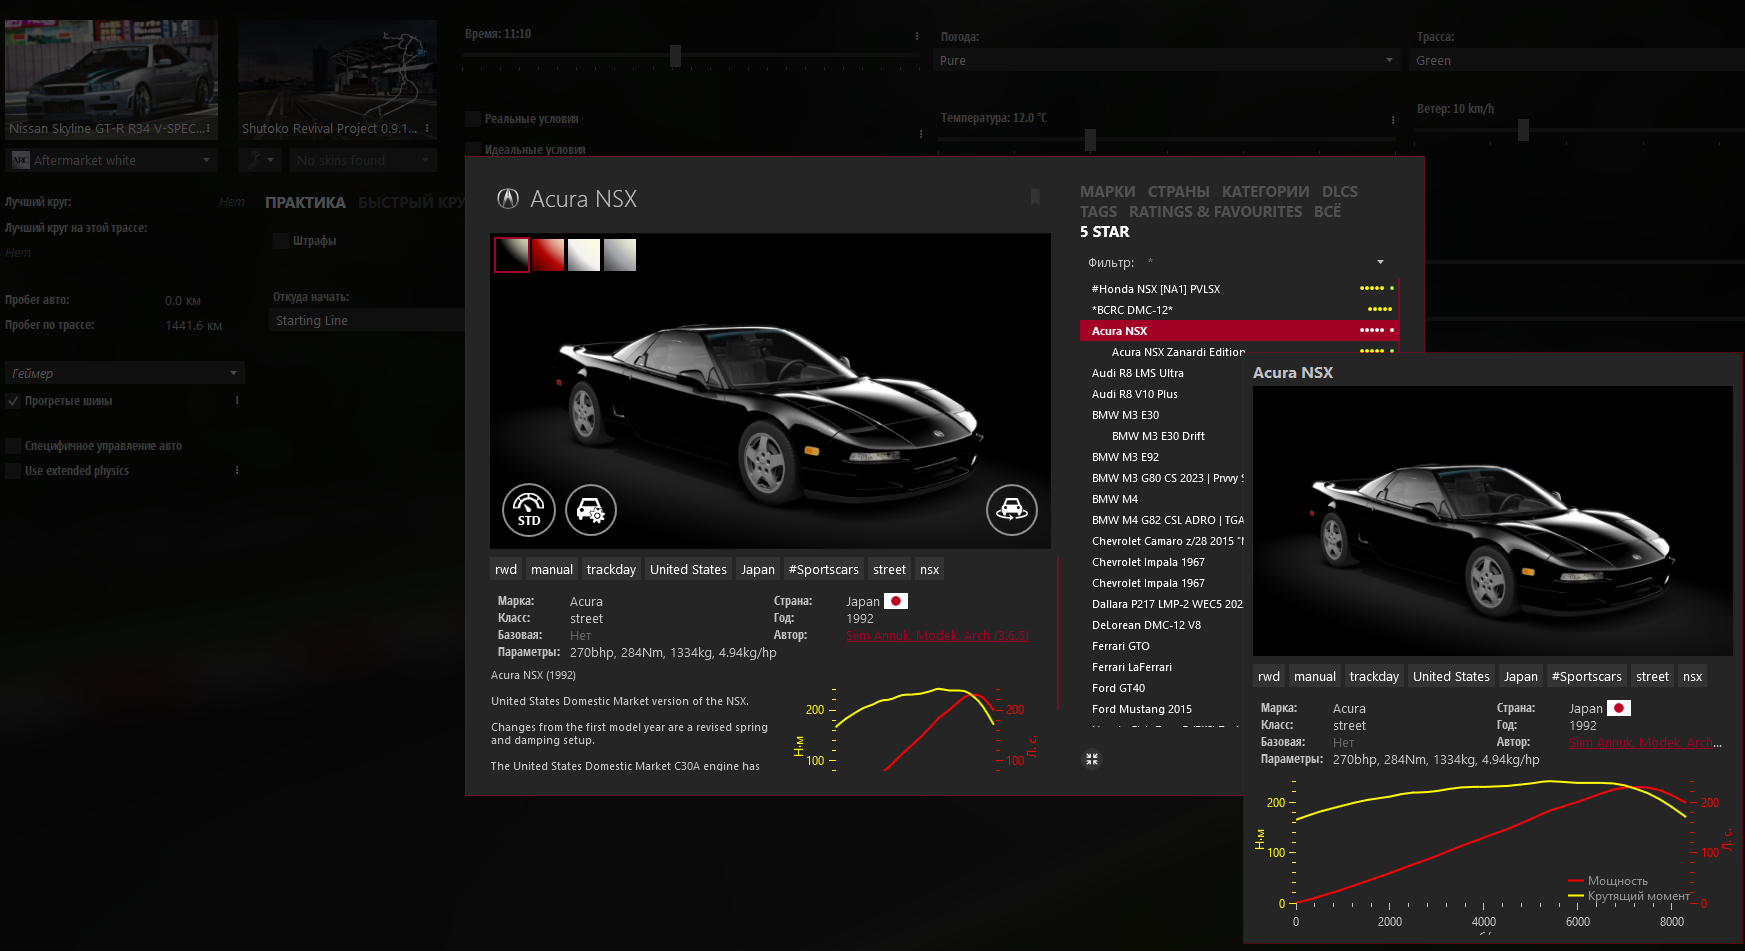Switch to DLCS tab

click(1339, 192)
